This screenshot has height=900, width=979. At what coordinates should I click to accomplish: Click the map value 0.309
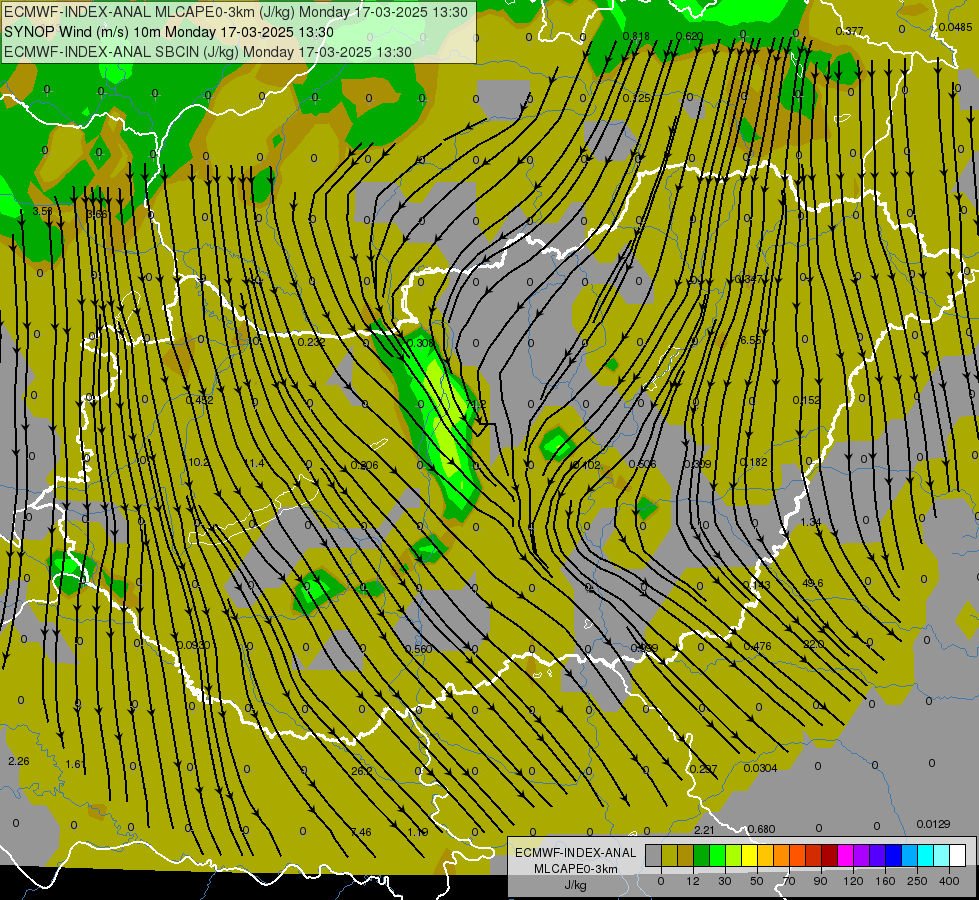pyautogui.click(x=697, y=463)
